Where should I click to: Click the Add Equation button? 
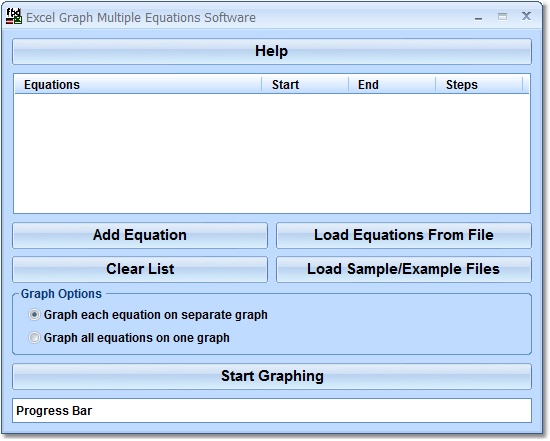coord(140,235)
